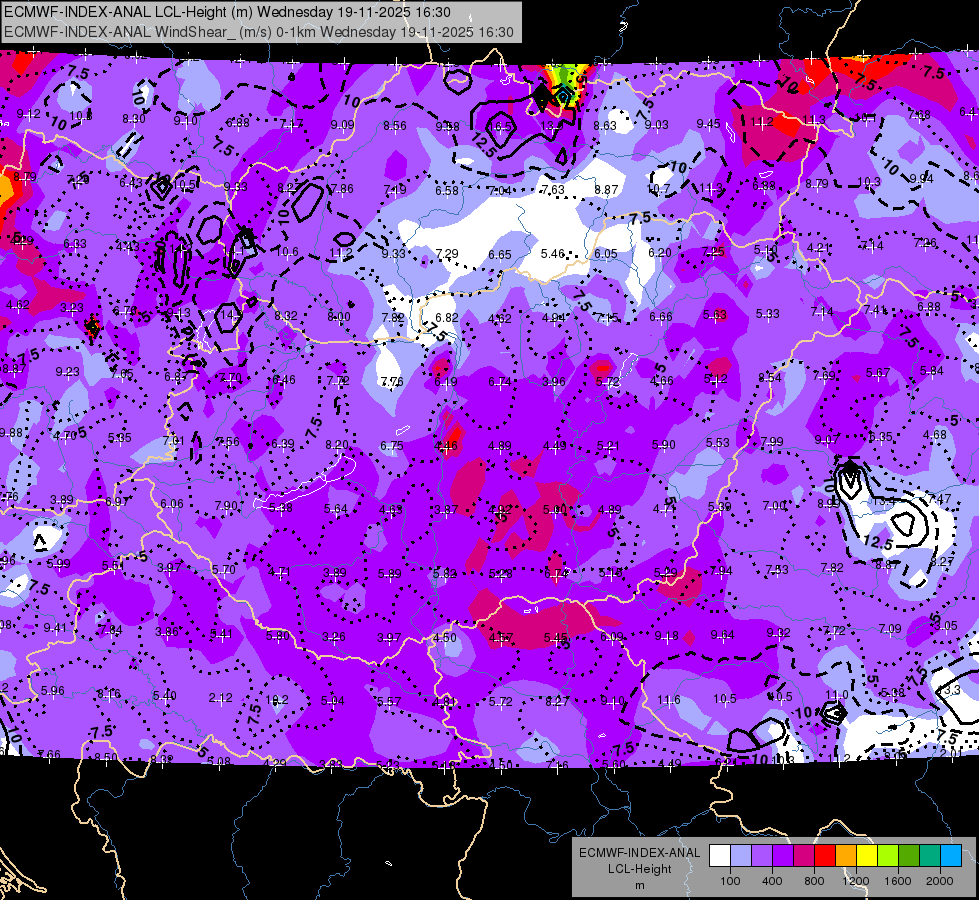The height and width of the screenshot is (900, 979).
Task: Click the red legend swatch
Action: (x=825, y=856)
